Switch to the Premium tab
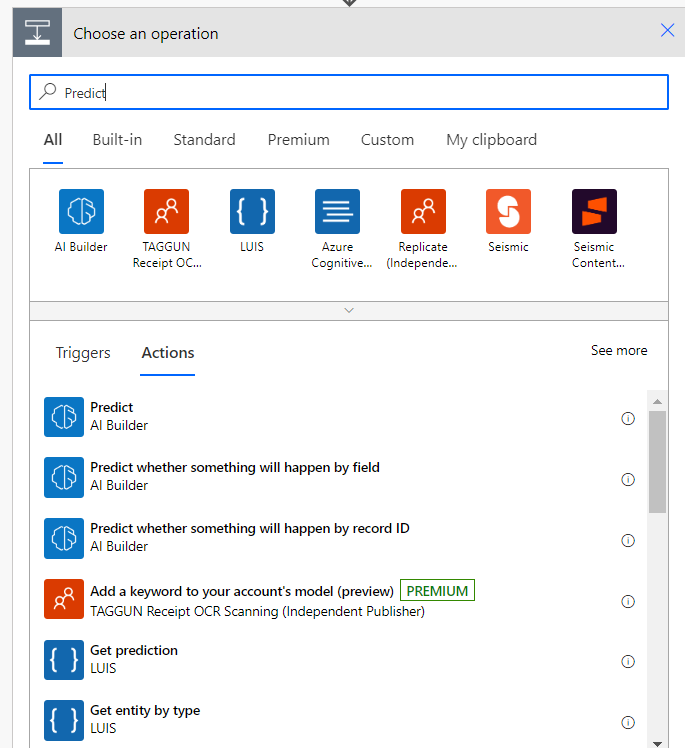The image size is (685, 748). point(298,140)
